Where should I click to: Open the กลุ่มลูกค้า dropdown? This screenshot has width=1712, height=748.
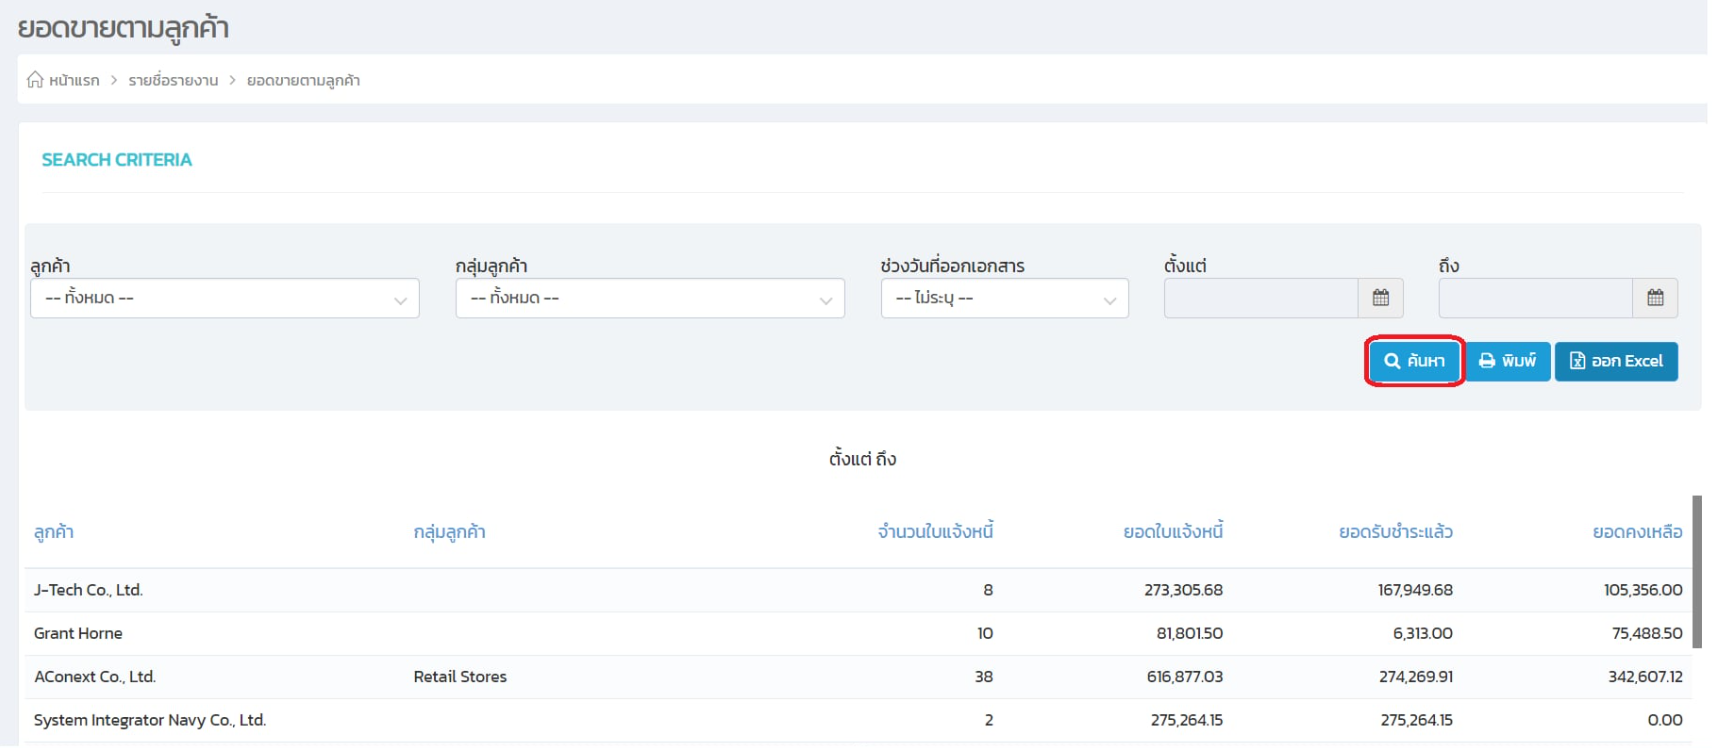[650, 298]
